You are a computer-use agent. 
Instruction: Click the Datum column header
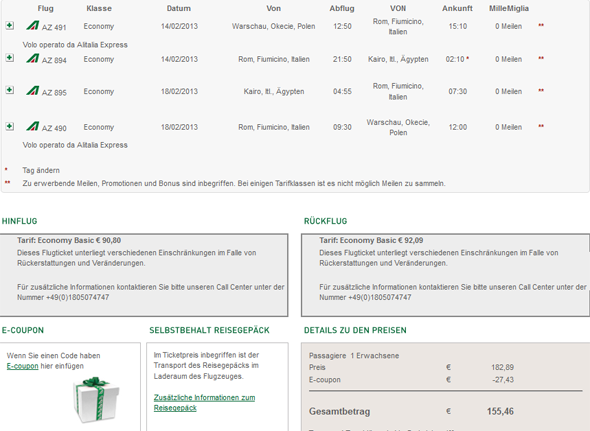pyautogui.click(x=179, y=8)
